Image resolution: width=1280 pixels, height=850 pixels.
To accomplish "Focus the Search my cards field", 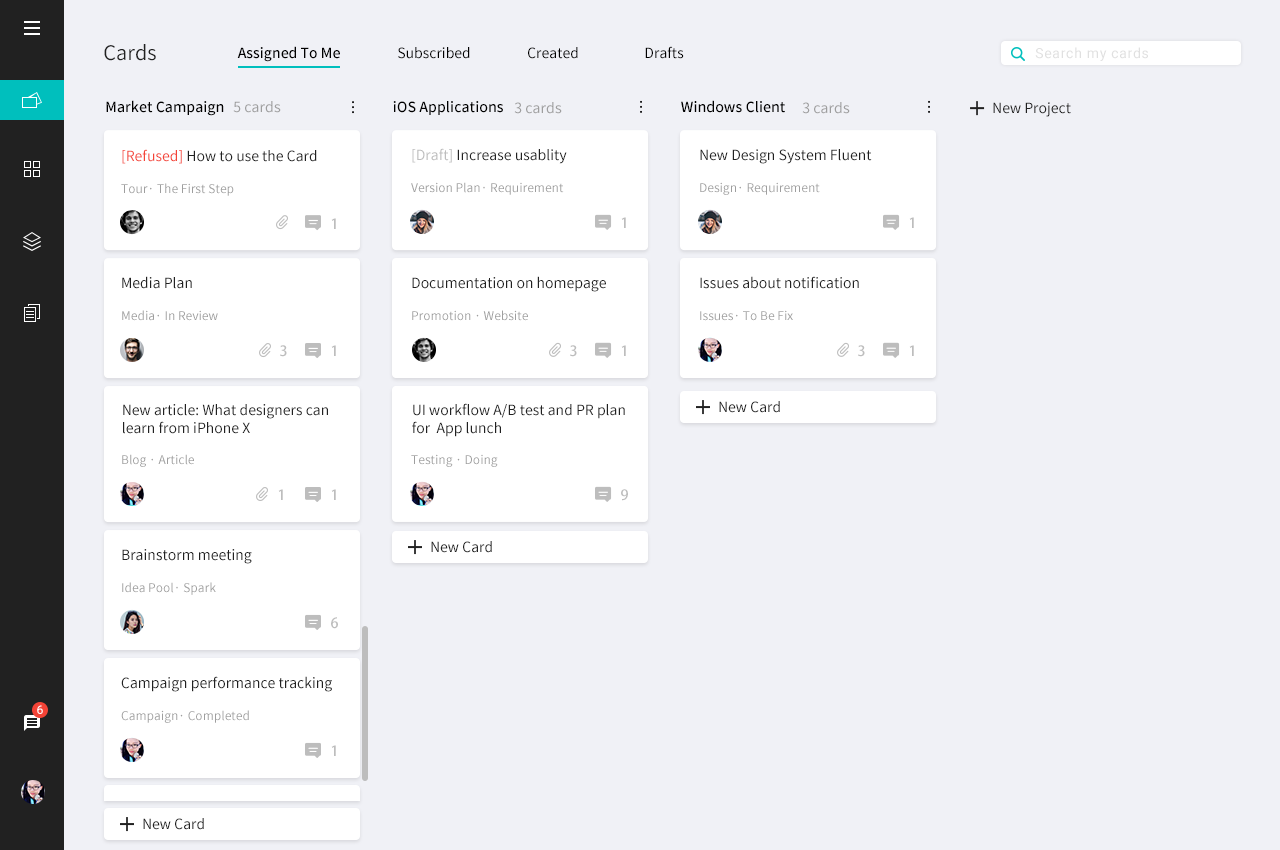I will coord(1130,54).
